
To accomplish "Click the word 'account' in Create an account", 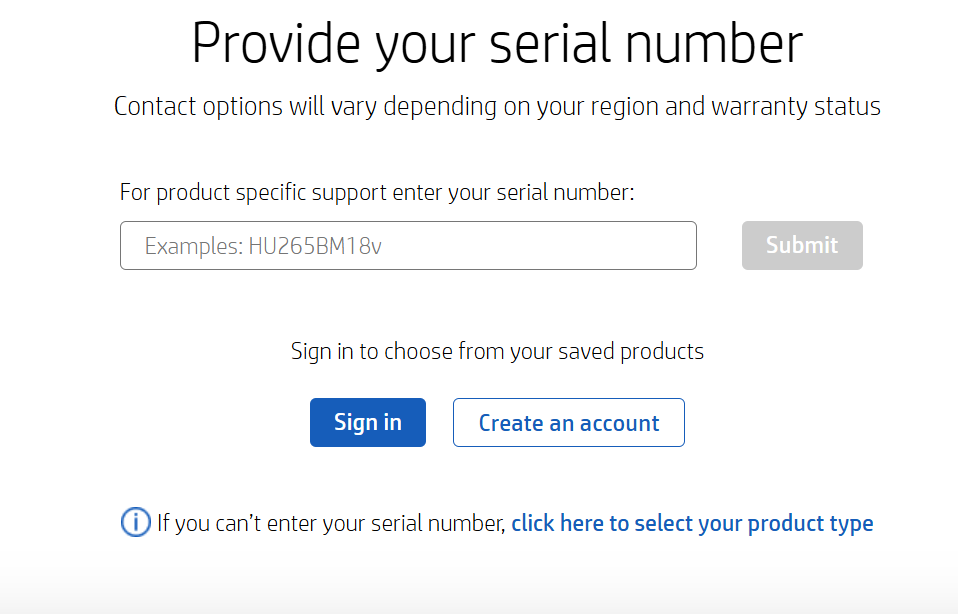I will [x=619, y=423].
